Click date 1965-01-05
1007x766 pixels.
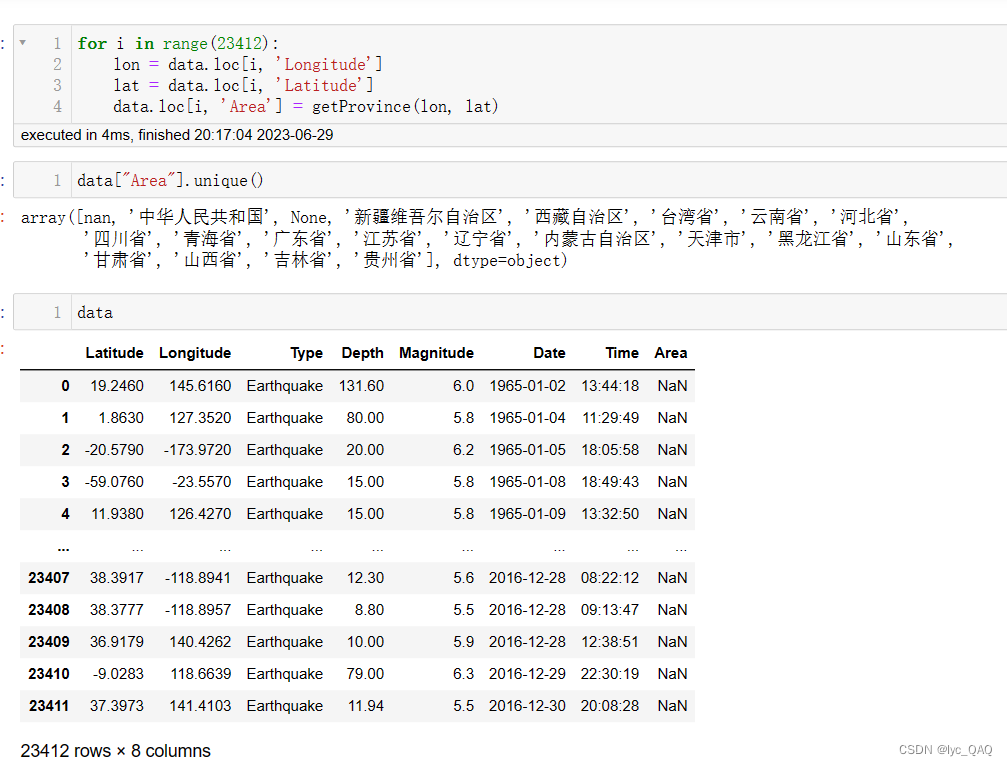coord(527,450)
